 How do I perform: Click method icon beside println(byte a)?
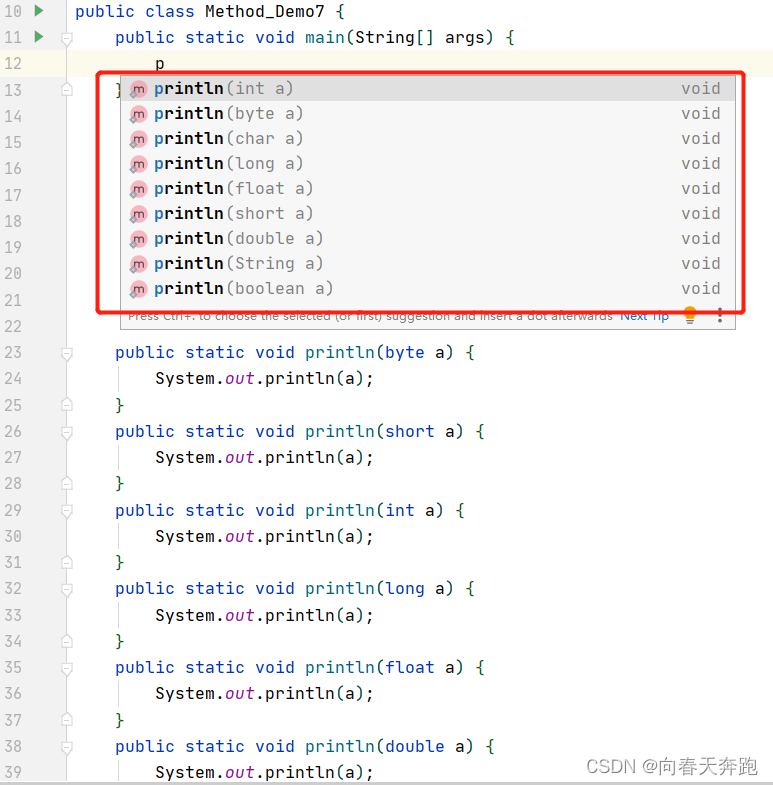point(138,114)
